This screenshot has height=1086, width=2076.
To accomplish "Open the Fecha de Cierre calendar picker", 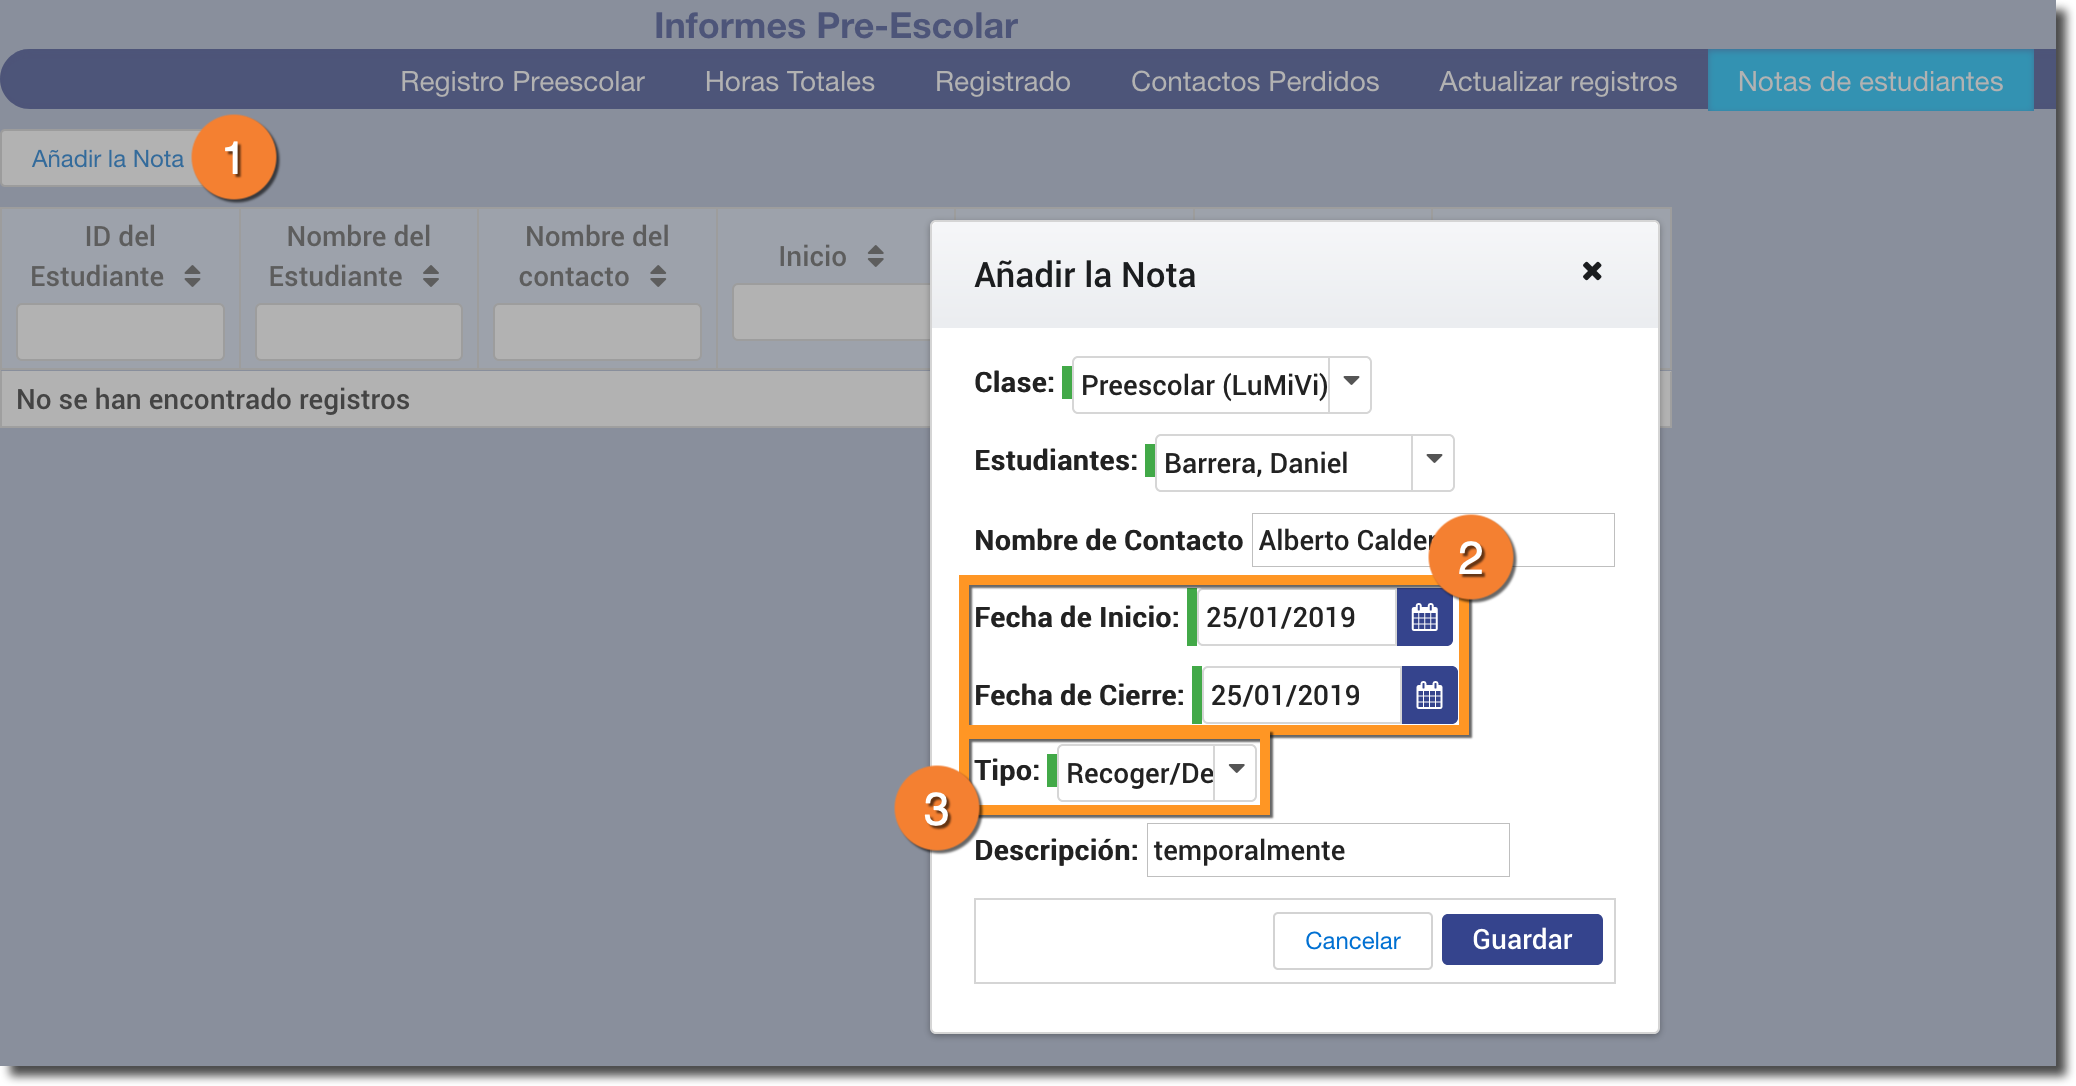I will pos(1429,695).
